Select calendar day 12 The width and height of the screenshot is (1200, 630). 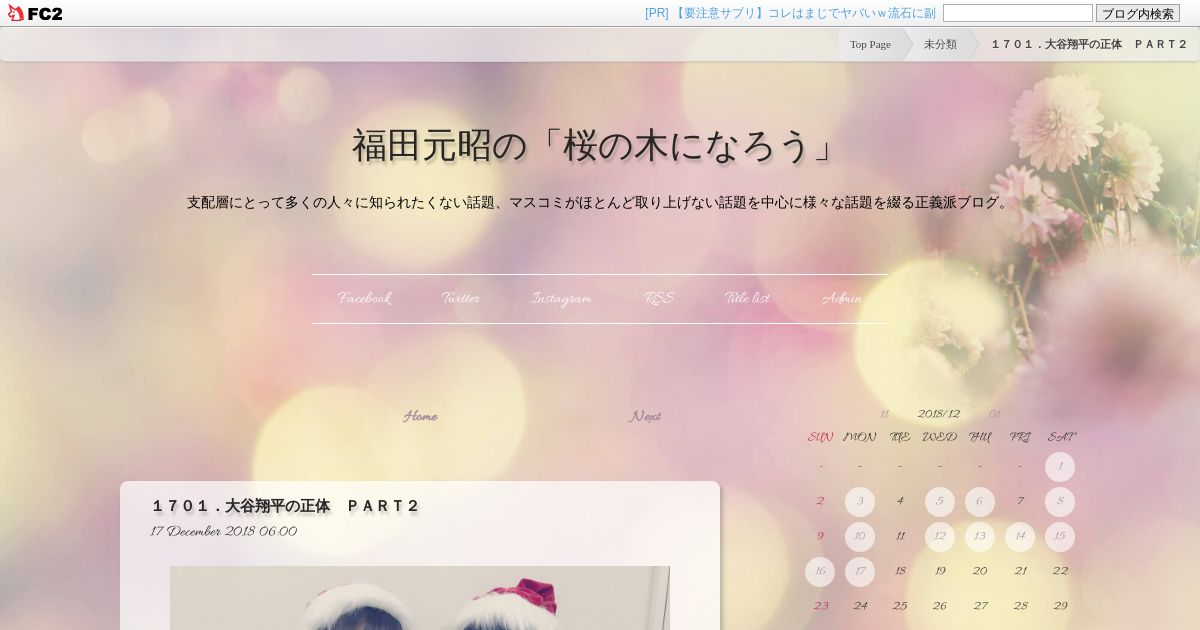coord(940,537)
